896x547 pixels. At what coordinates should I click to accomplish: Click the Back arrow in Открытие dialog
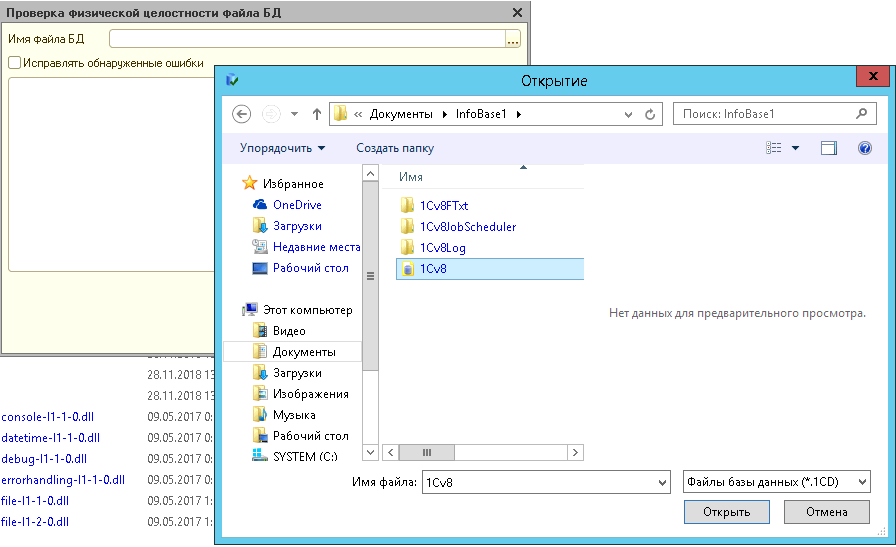242,114
